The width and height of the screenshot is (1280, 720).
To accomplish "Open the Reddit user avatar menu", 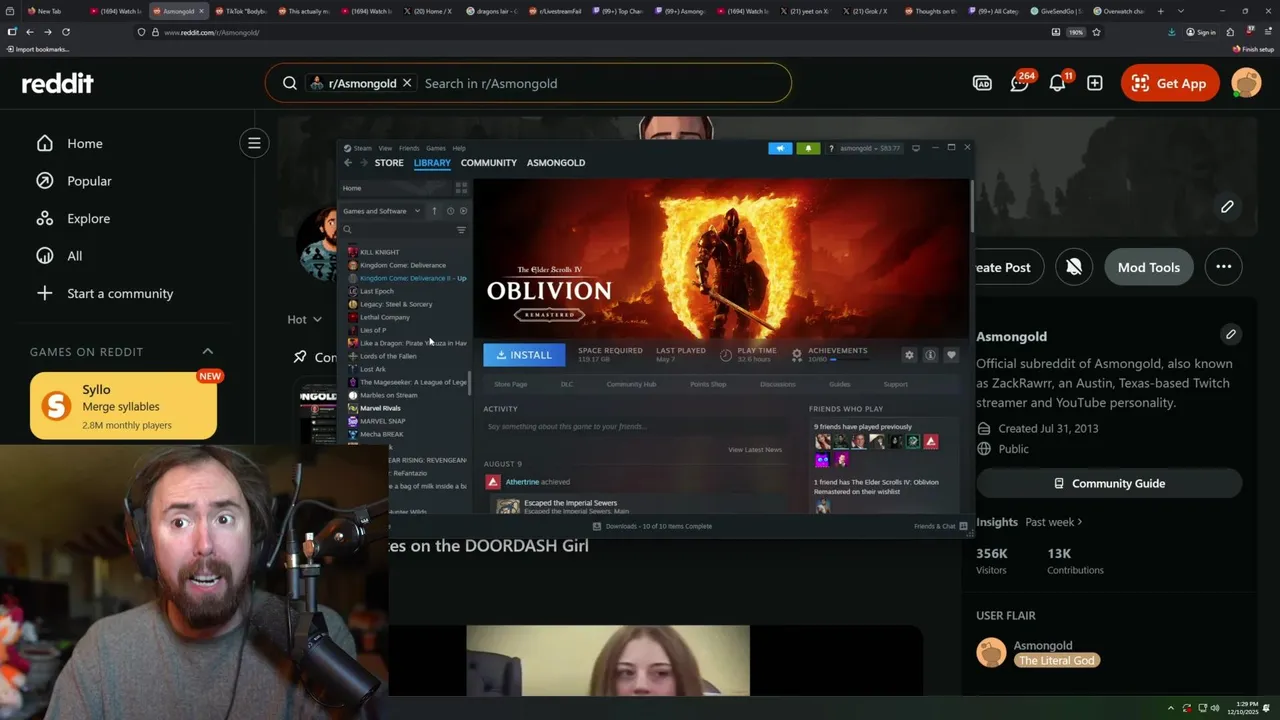I will pos(1246,83).
